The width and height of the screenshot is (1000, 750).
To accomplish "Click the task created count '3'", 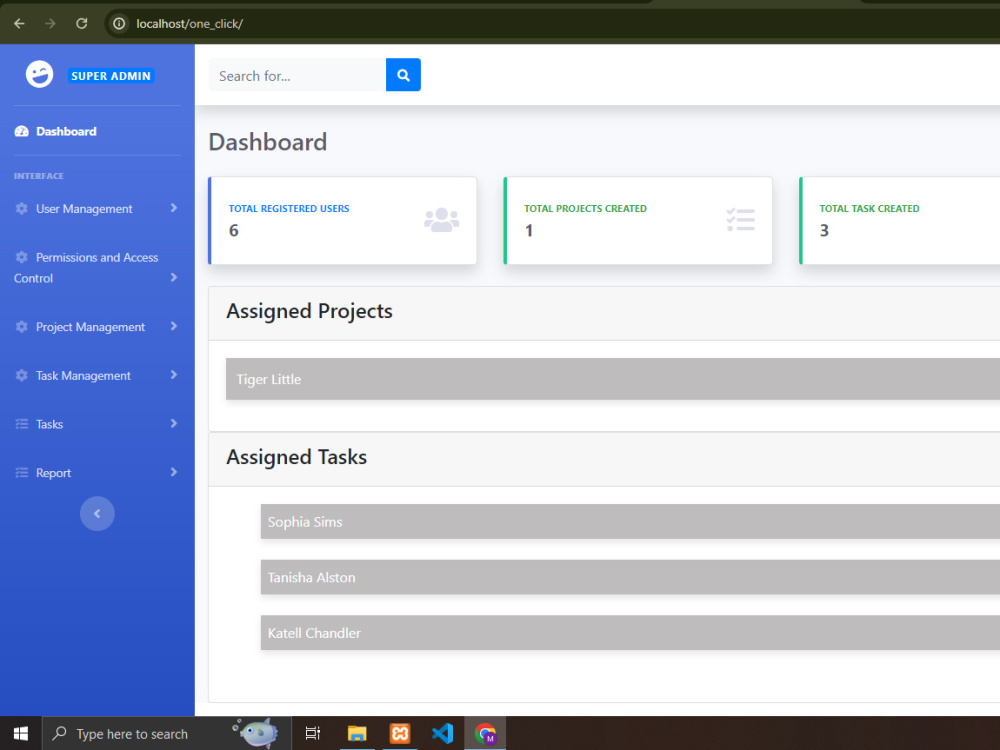I will [x=825, y=230].
